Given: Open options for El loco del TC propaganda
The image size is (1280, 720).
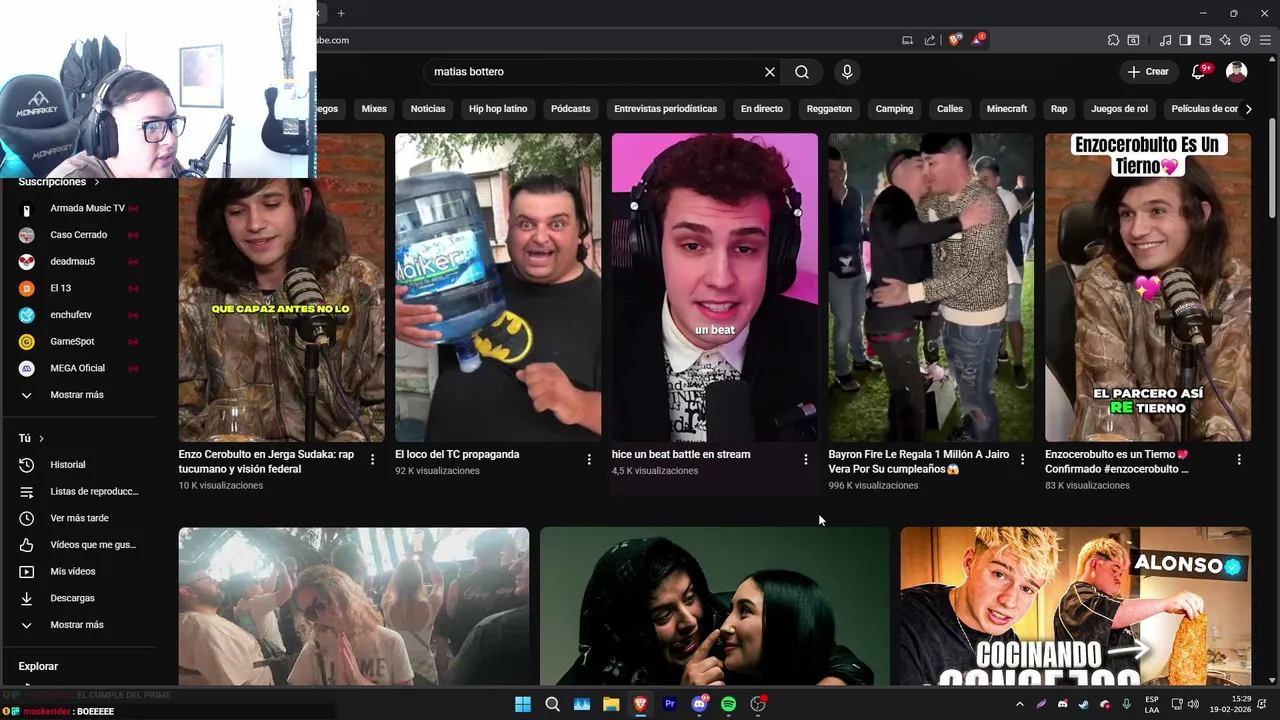Looking at the screenshot, I should pyautogui.click(x=589, y=460).
